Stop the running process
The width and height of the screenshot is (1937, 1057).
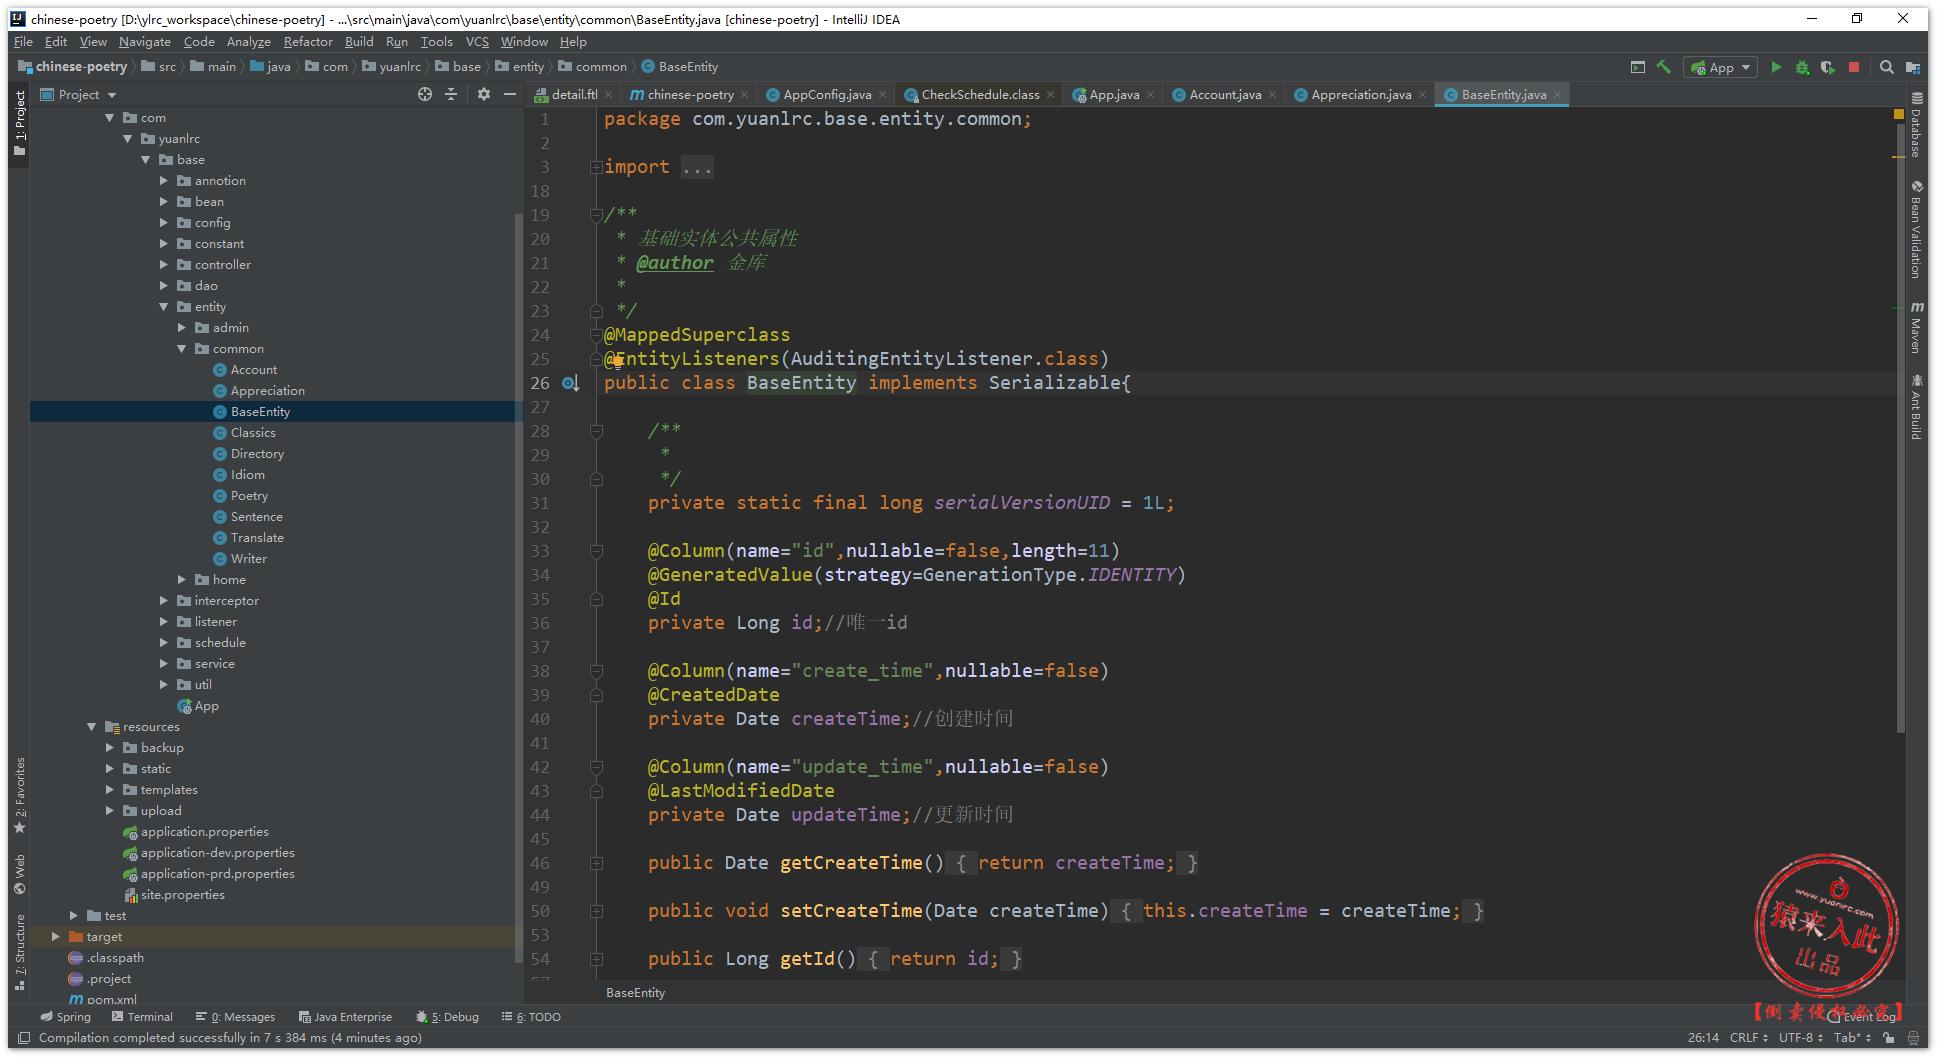(1854, 67)
